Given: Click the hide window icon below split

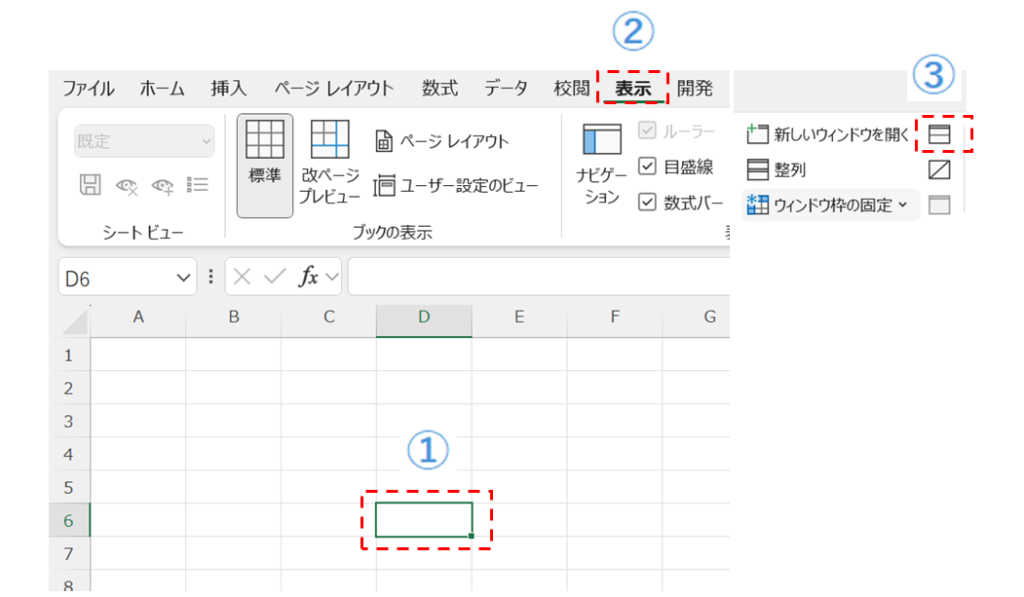Looking at the screenshot, I should point(939,170).
